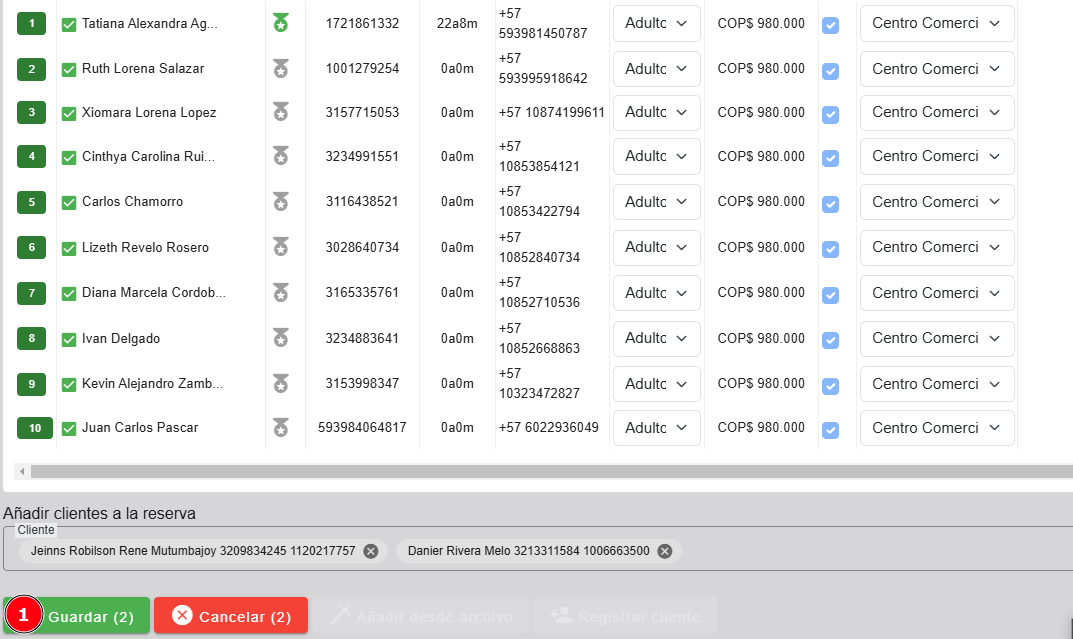Expand Centro Comercial dropdown for Carlos Chamorro
1073x639 pixels.
(x=936, y=202)
